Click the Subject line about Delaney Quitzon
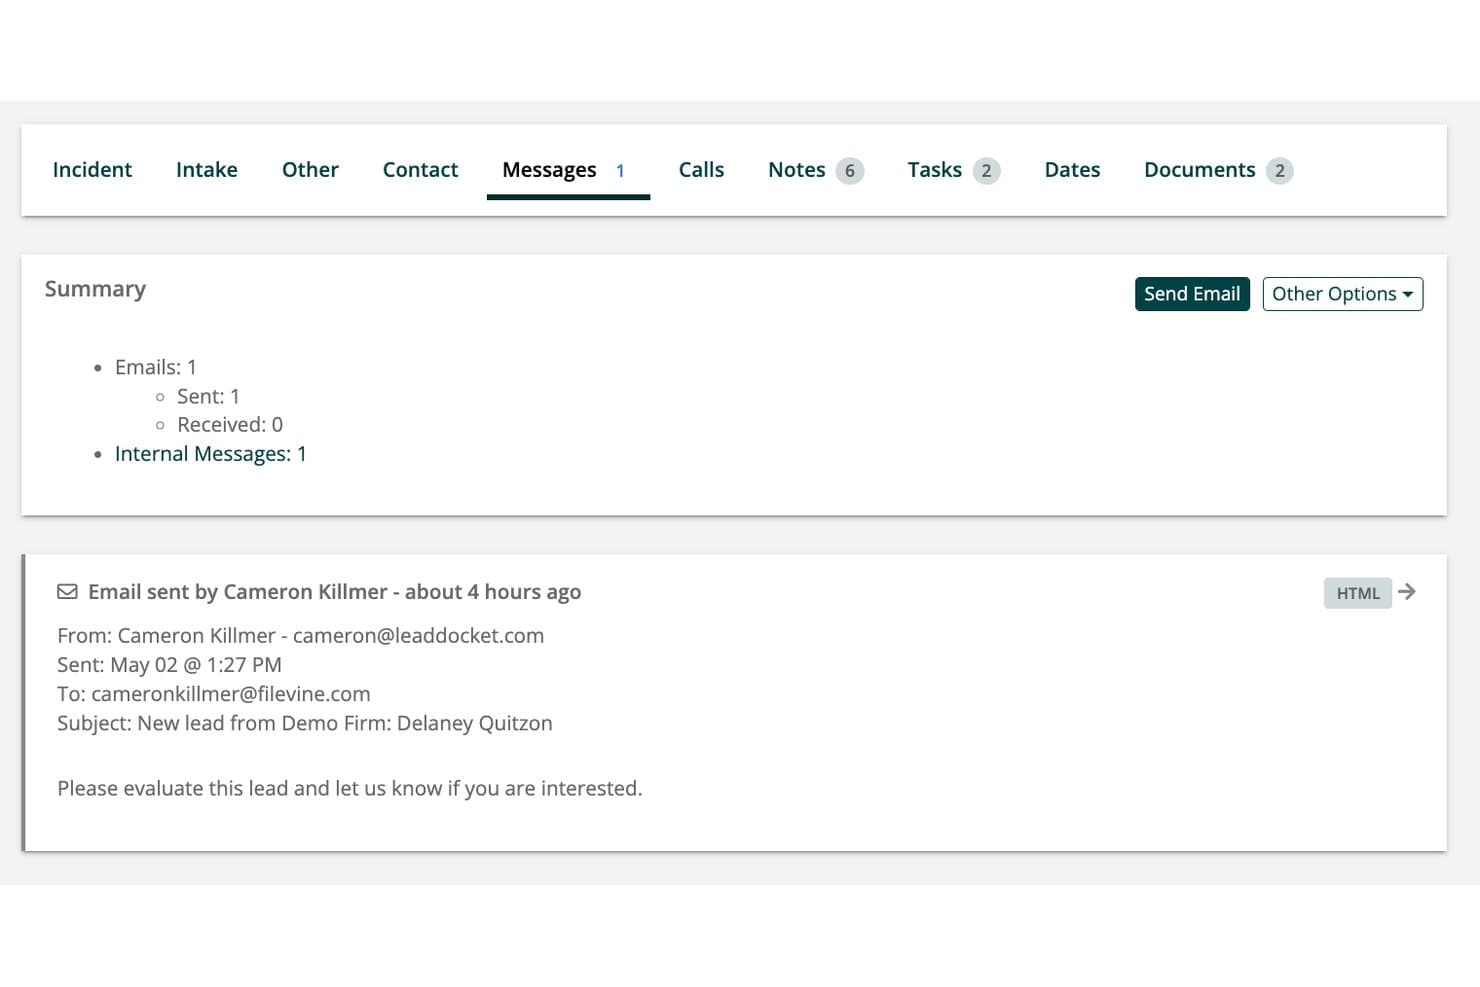1480x987 pixels. 305,723
